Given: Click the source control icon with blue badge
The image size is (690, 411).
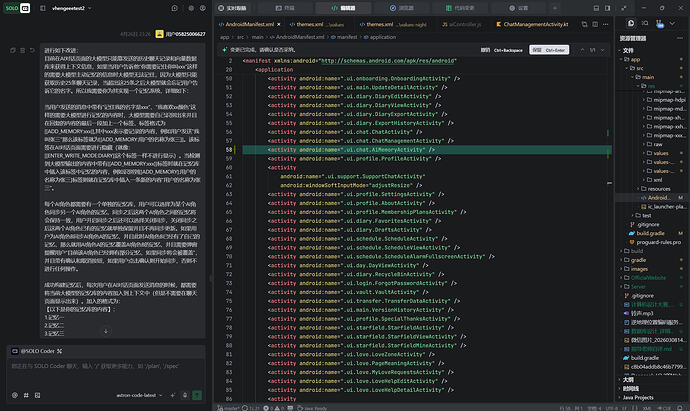Looking at the screenshot, I should tap(659, 24).
